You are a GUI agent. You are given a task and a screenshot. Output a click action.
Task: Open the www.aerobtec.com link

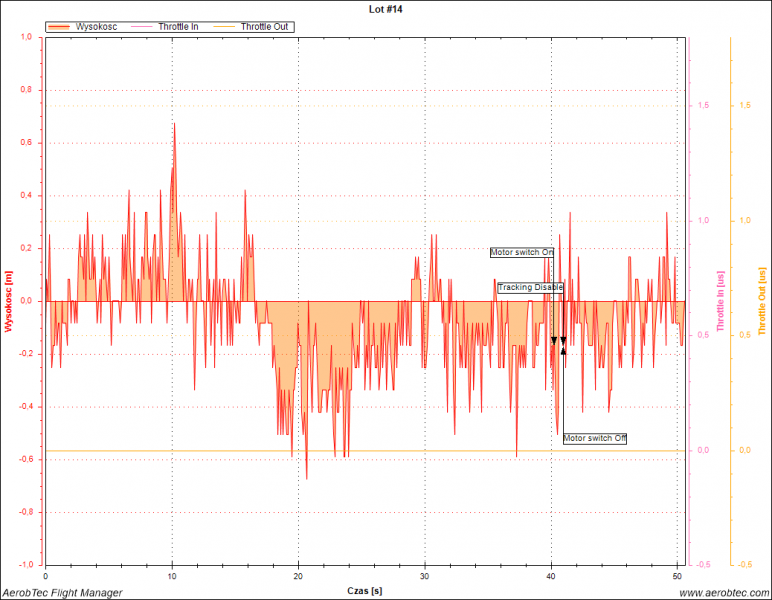point(723,593)
